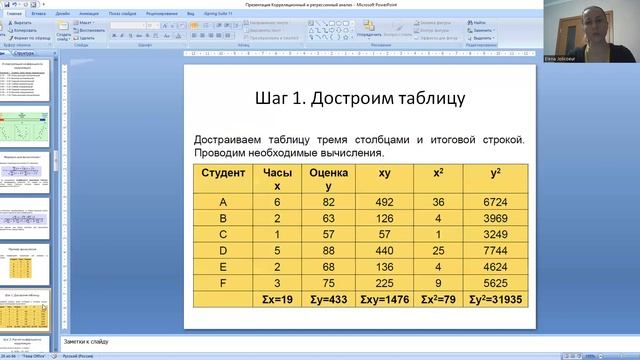Open the Показ слайдов ribbon tab

(x=122, y=13)
